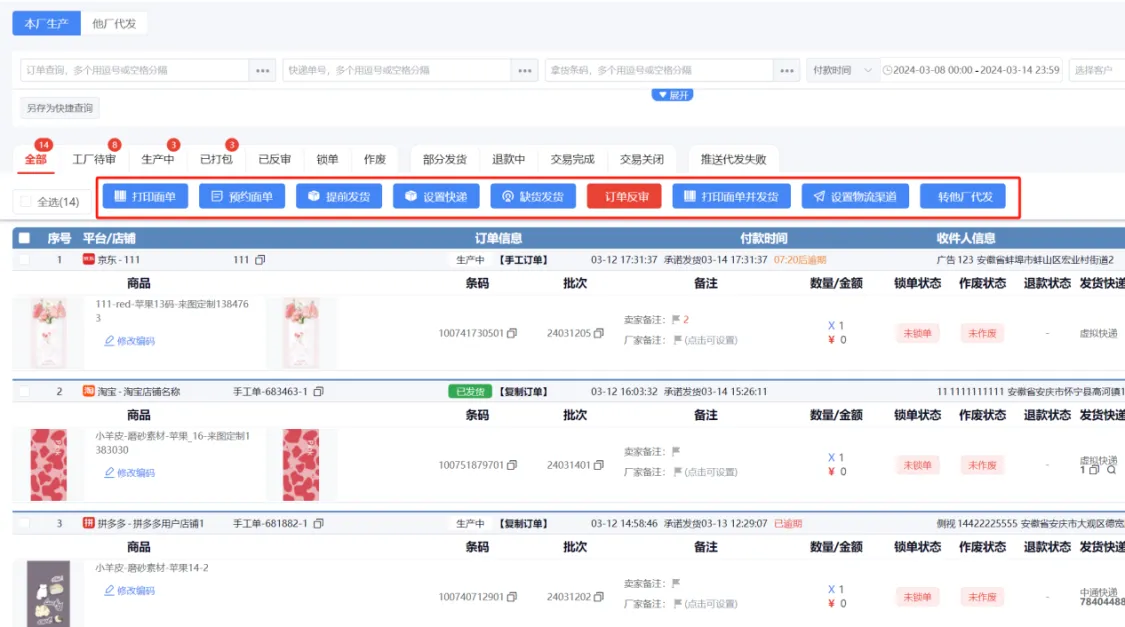Switch to the 他厂代发 tab
The image size is (1125, 627).
coord(113,23)
